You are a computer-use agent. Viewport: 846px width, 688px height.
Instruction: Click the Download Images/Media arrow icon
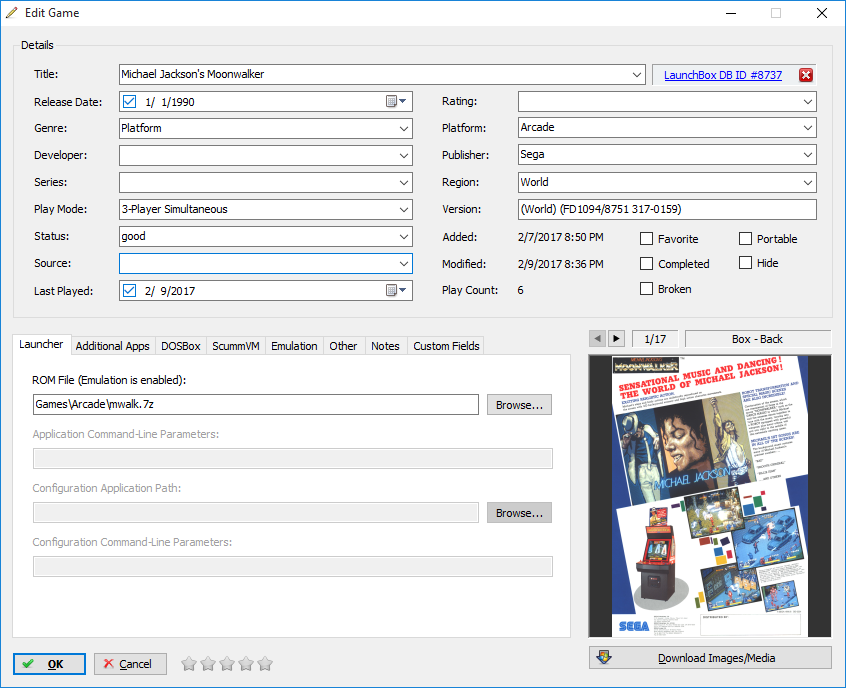tap(604, 657)
